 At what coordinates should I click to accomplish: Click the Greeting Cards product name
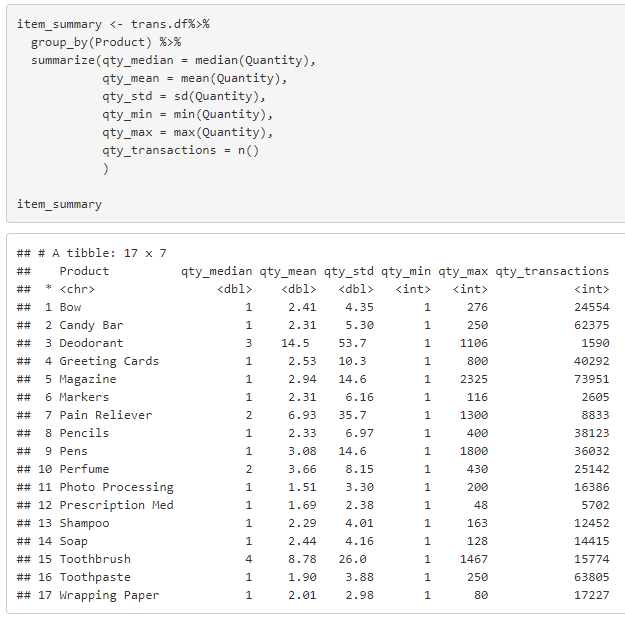pyautogui.click(x=109, y=361)
